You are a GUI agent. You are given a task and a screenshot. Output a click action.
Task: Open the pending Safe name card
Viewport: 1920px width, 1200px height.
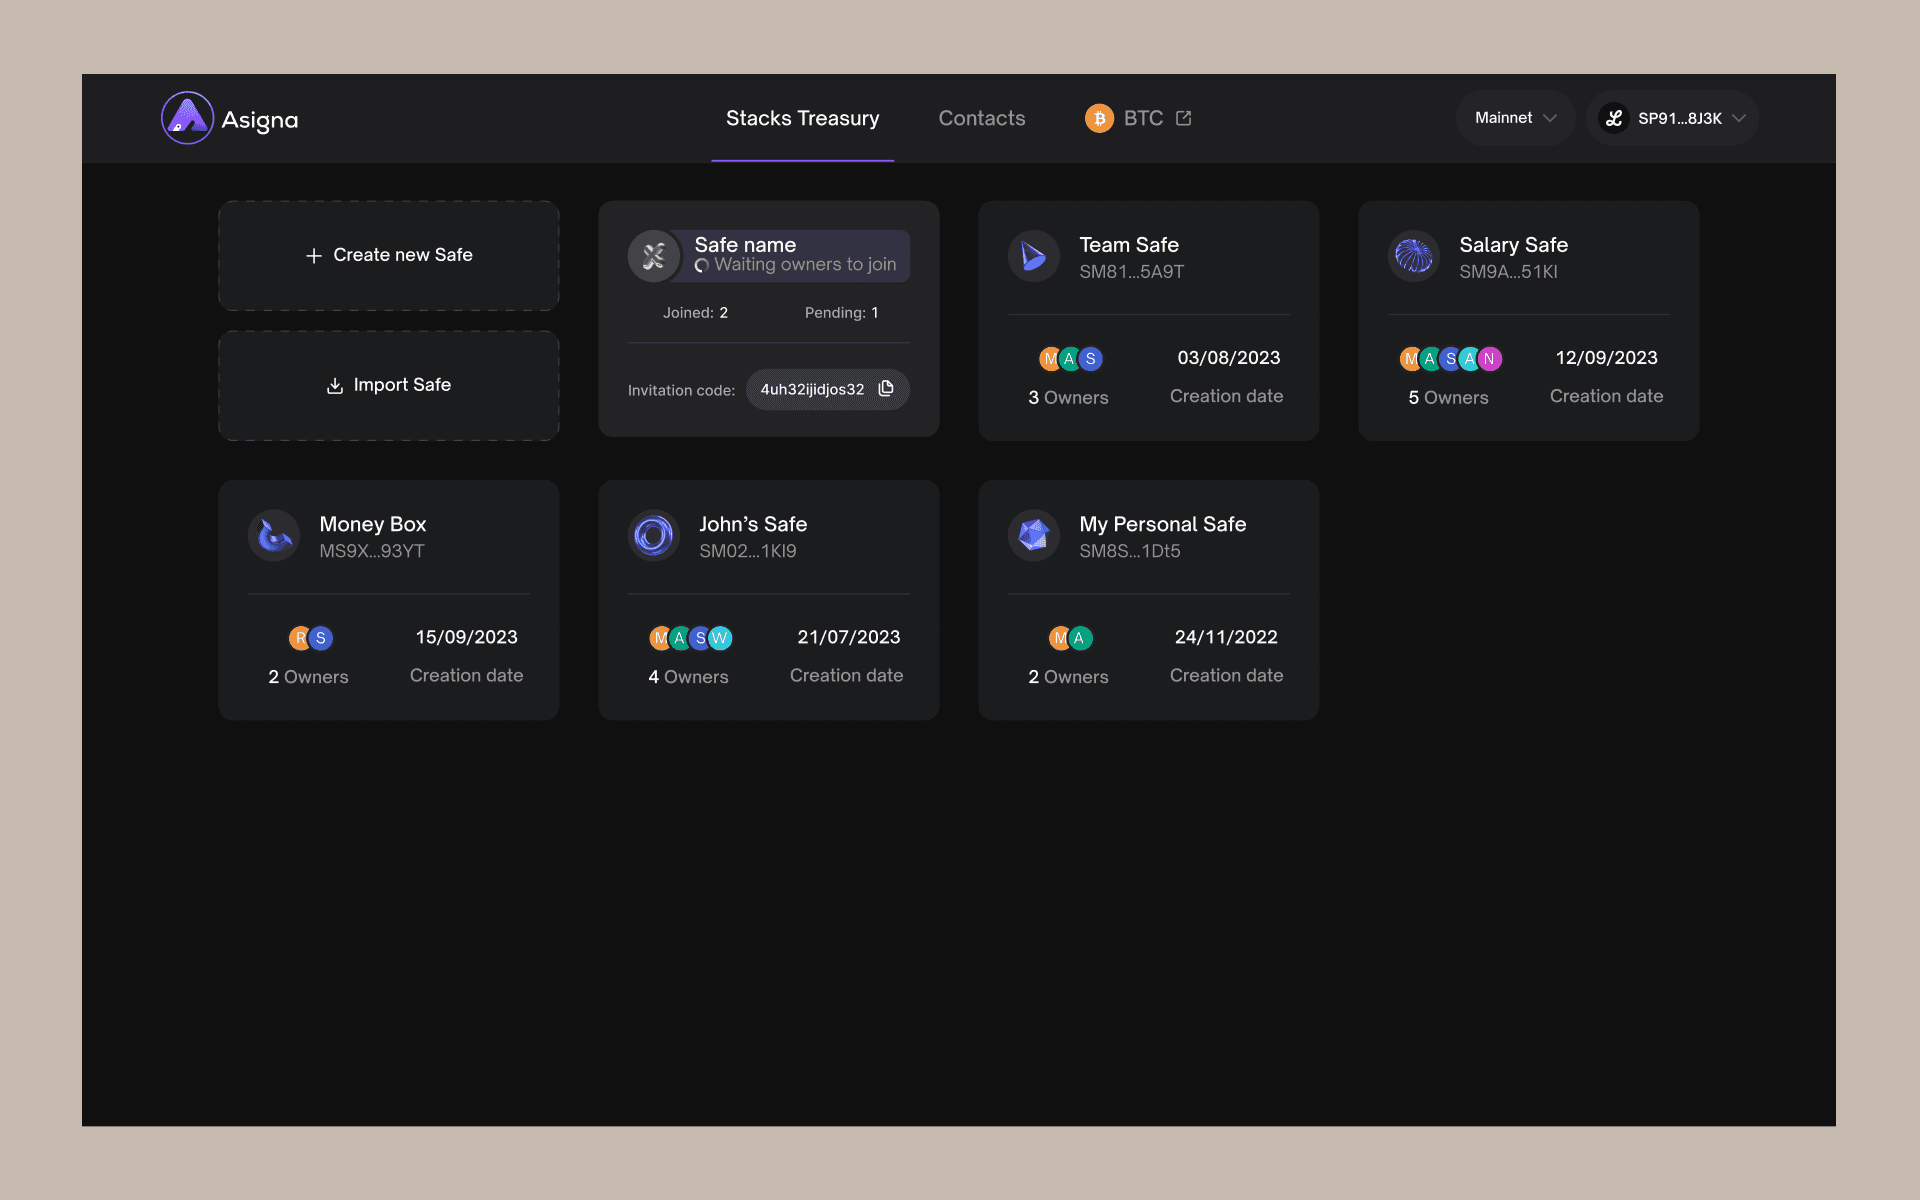point(768,255)
